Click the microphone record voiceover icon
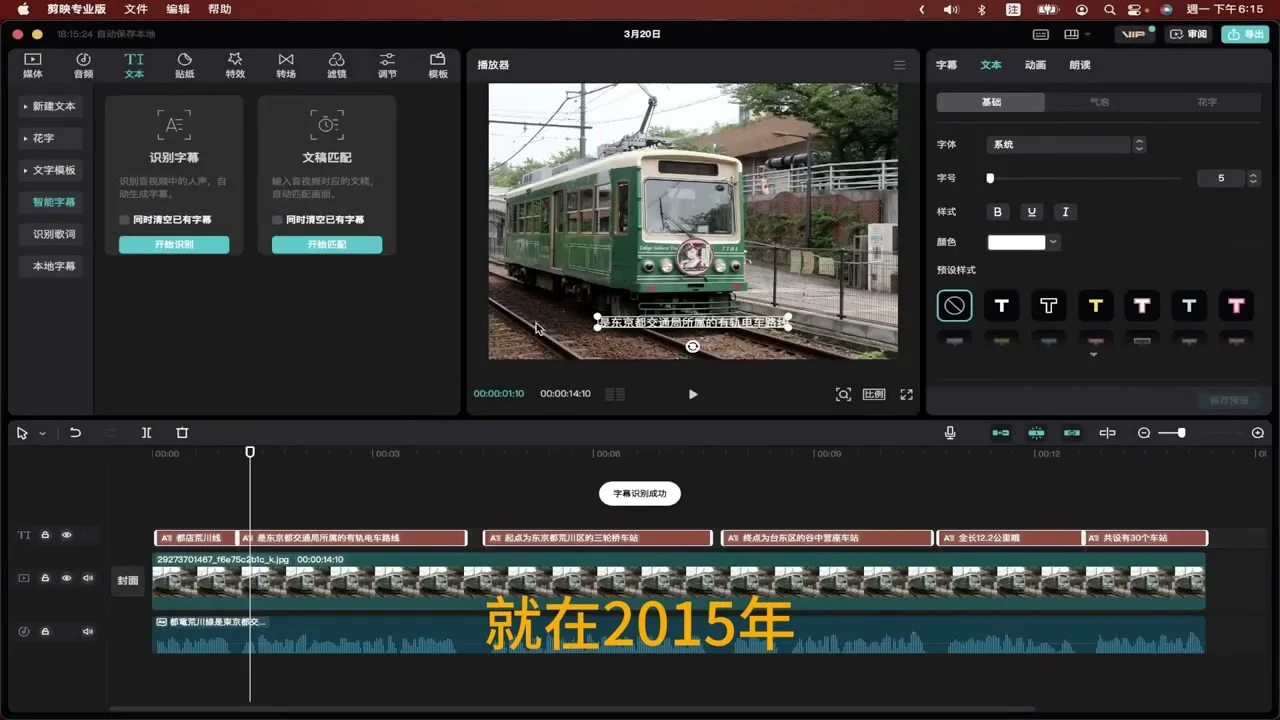1280x720 pixels. pos(950,433)
